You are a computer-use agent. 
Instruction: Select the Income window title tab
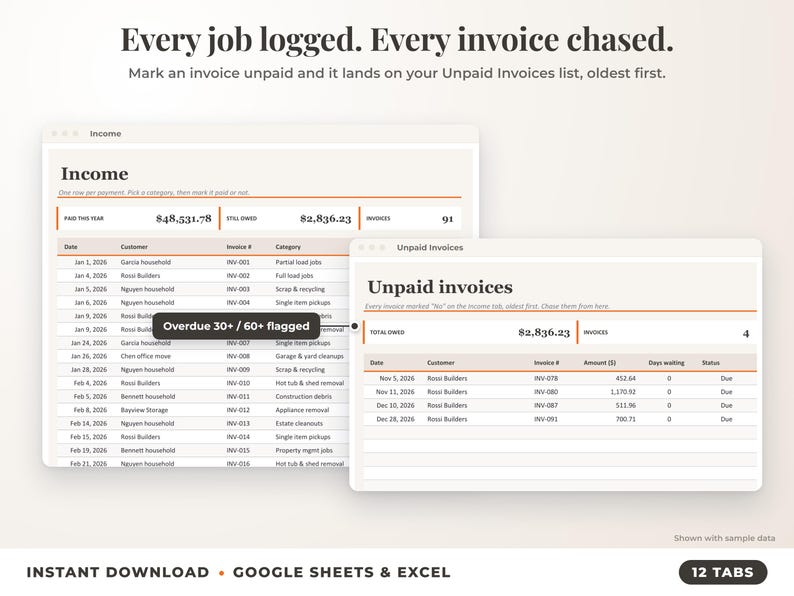[x=105, y=134]
